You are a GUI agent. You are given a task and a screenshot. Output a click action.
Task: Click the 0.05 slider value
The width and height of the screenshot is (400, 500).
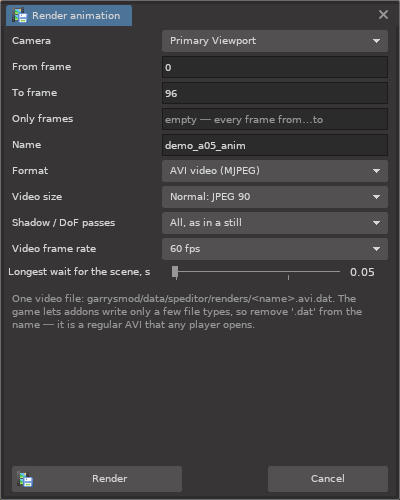362,272
